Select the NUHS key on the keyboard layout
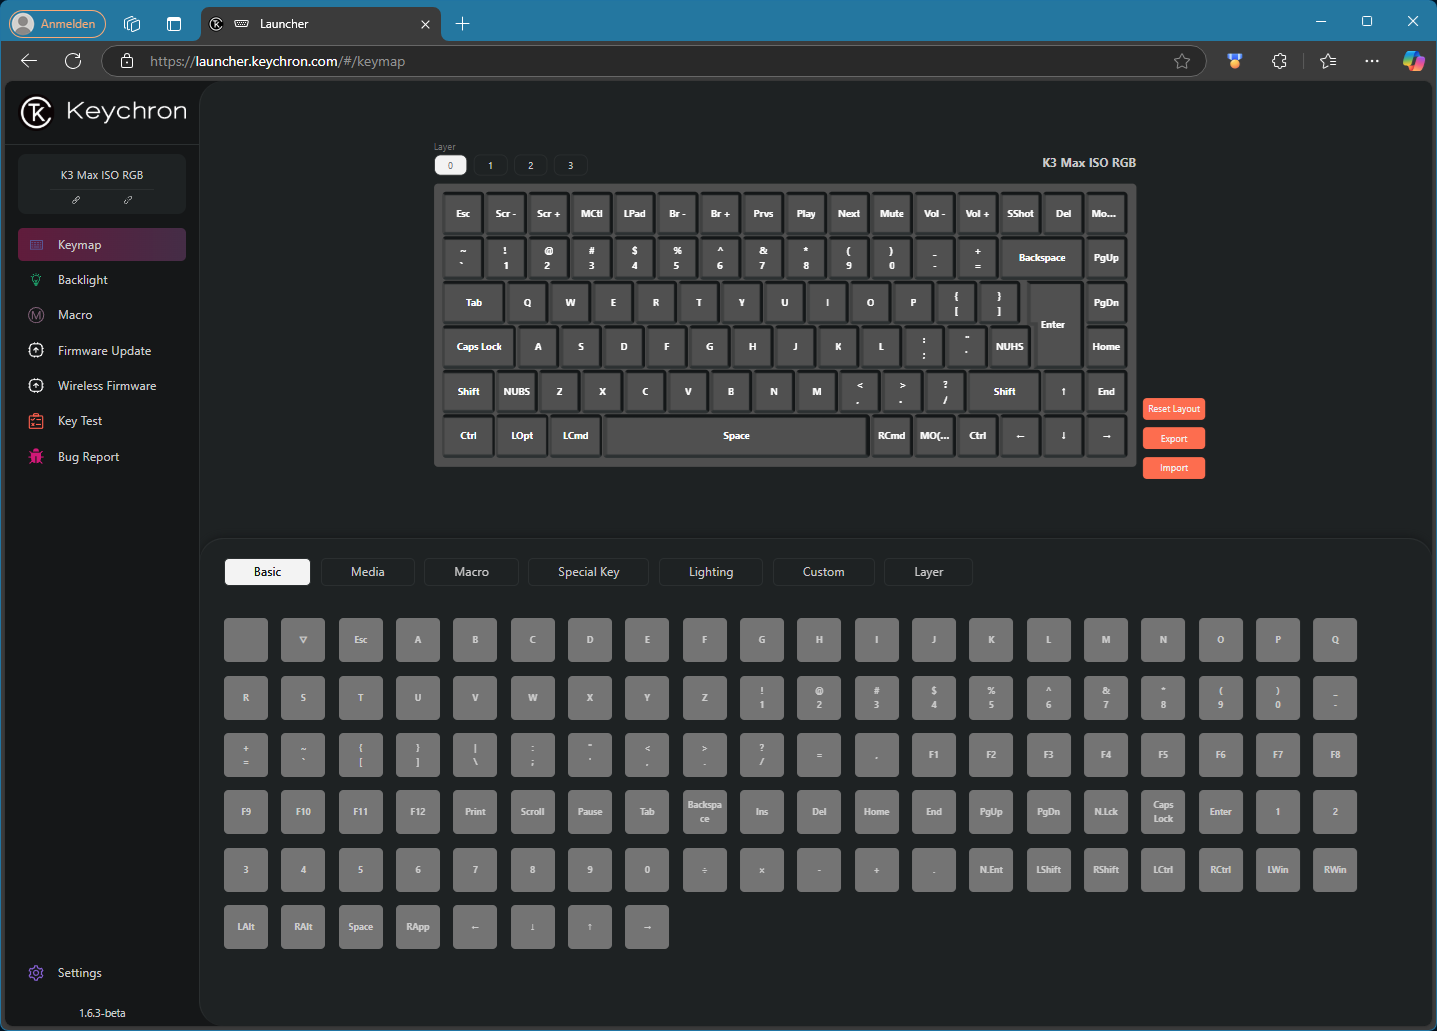Screen dimensions: 1437x1031 pos(1010,347)
